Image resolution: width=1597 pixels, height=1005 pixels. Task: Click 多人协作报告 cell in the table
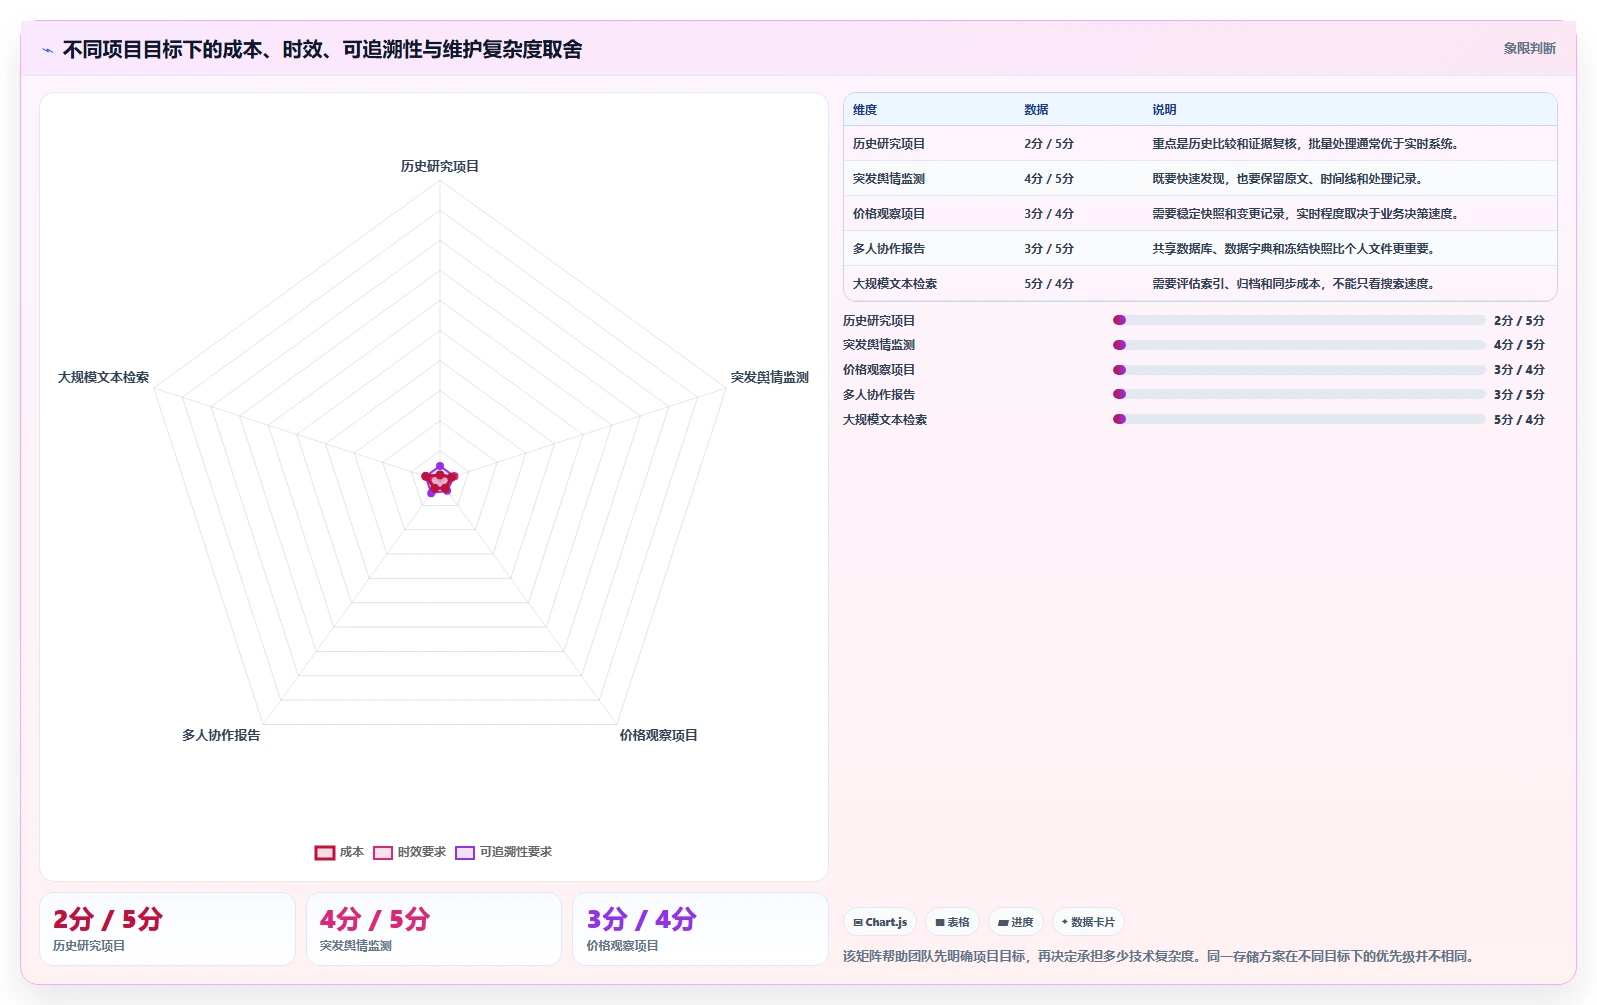tap(889, 249)
